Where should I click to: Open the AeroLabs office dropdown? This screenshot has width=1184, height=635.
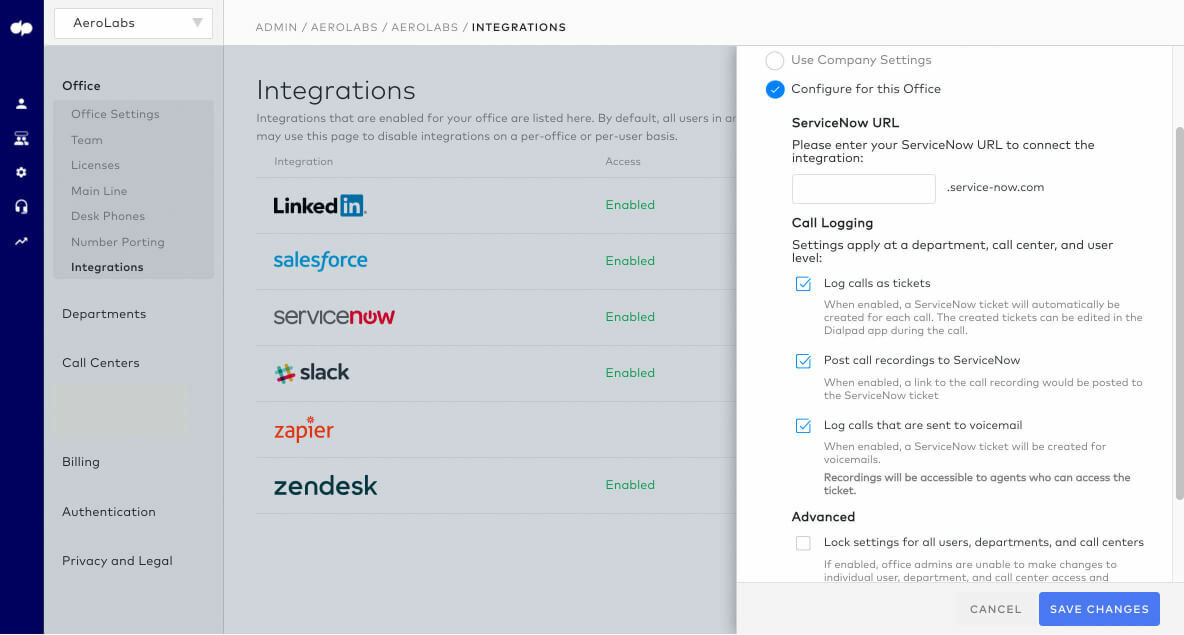134,23
